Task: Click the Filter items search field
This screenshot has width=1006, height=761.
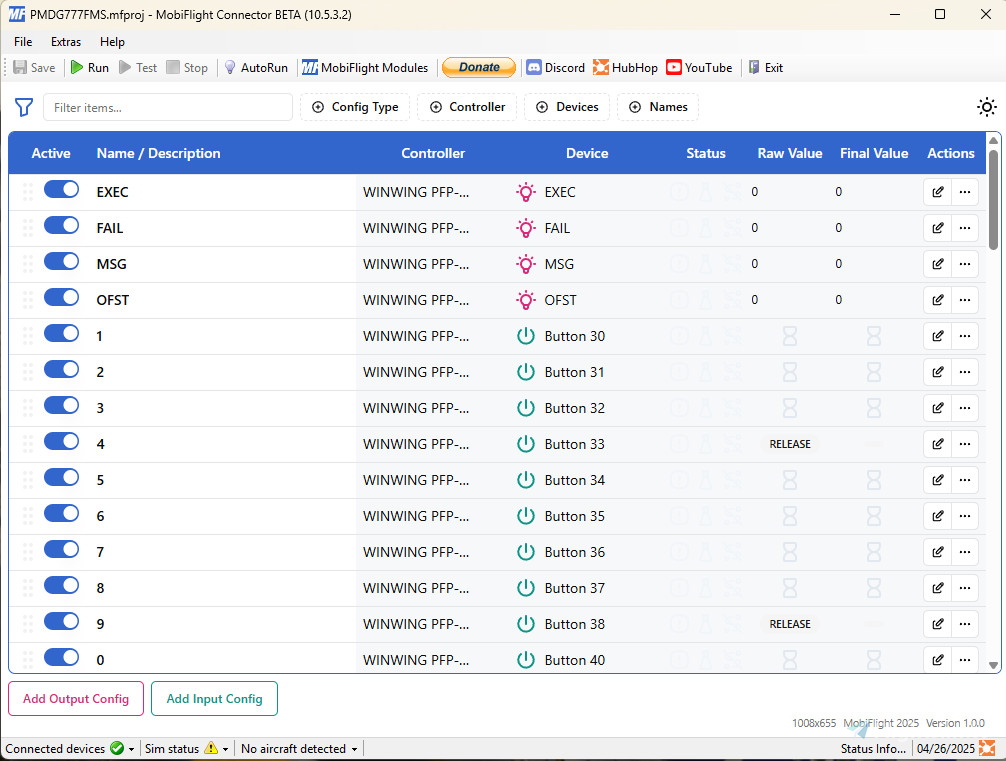Action: click(168, 107)
